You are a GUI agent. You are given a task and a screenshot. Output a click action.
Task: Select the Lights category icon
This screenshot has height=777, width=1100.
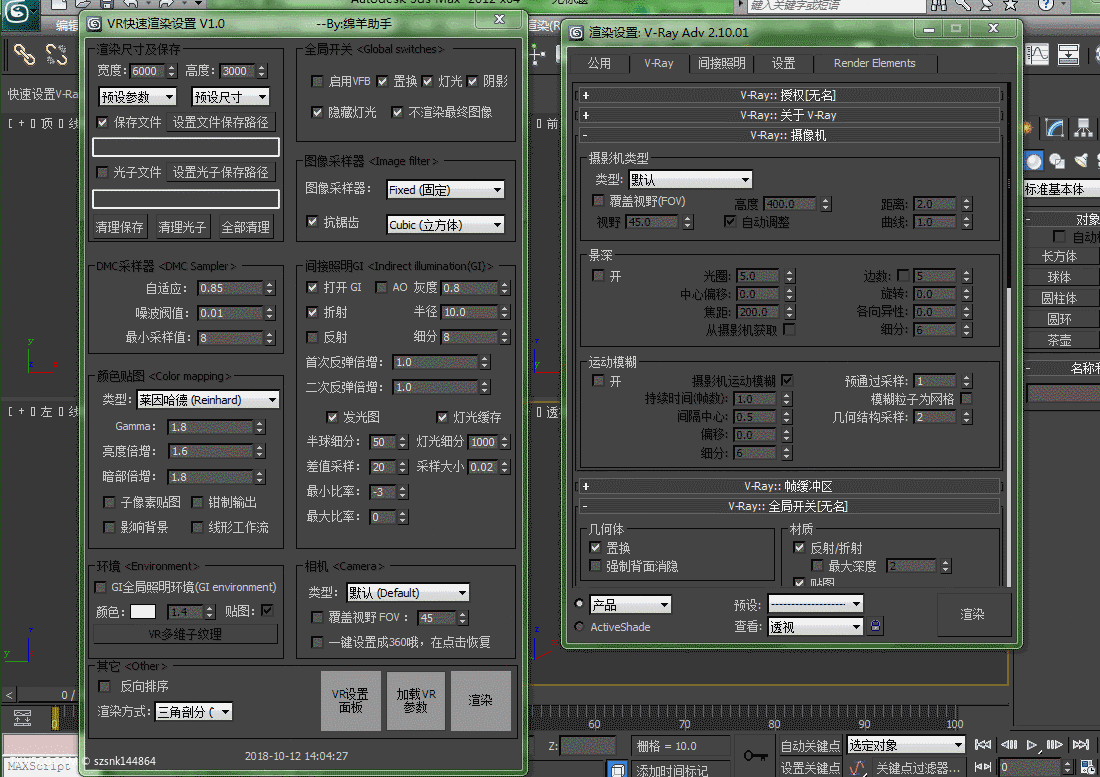(x=1081, y=161)
